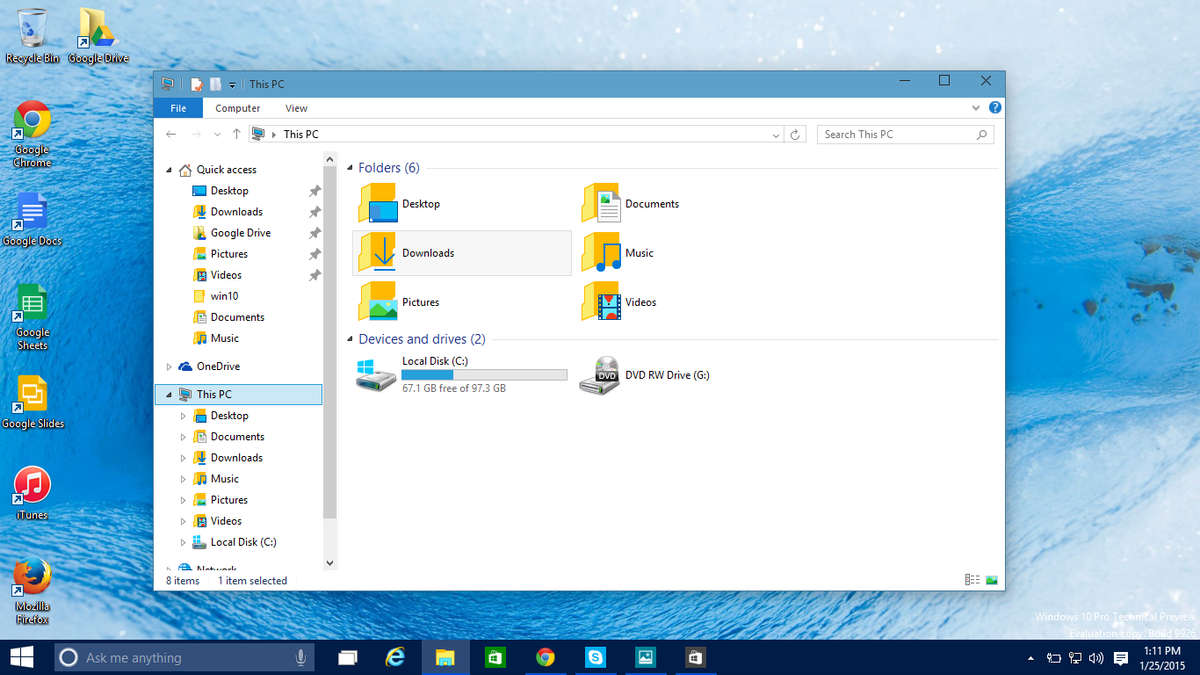This screenshot has width=1200, height=675.
Task: Expand OneDrive in the navigation pane
Action: coord(170,366)
